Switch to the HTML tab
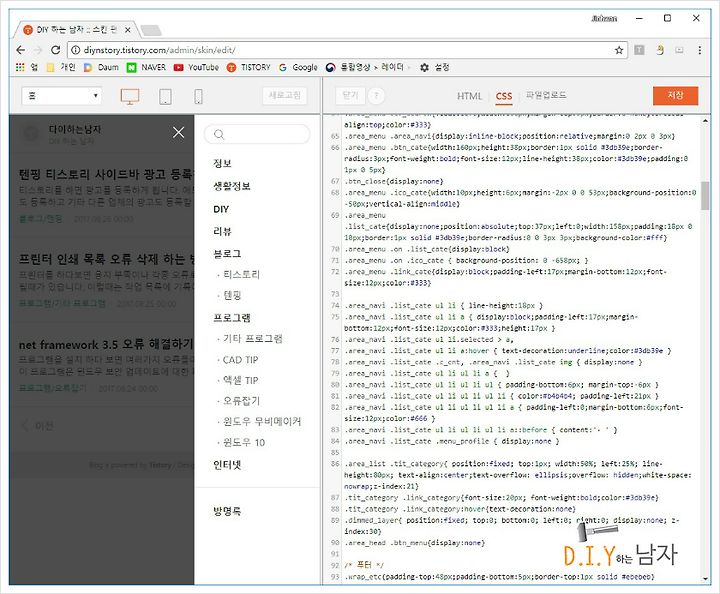 coord(469,96)
